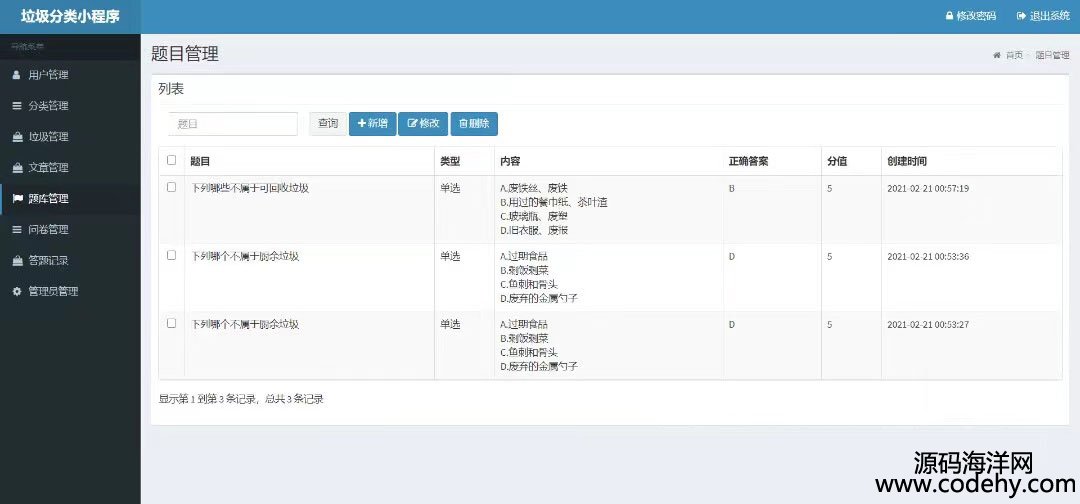Click timestamp 2021-02-21 00:57:19
Viewport: 1080px width, 504px height.
(x=928, y=188)
